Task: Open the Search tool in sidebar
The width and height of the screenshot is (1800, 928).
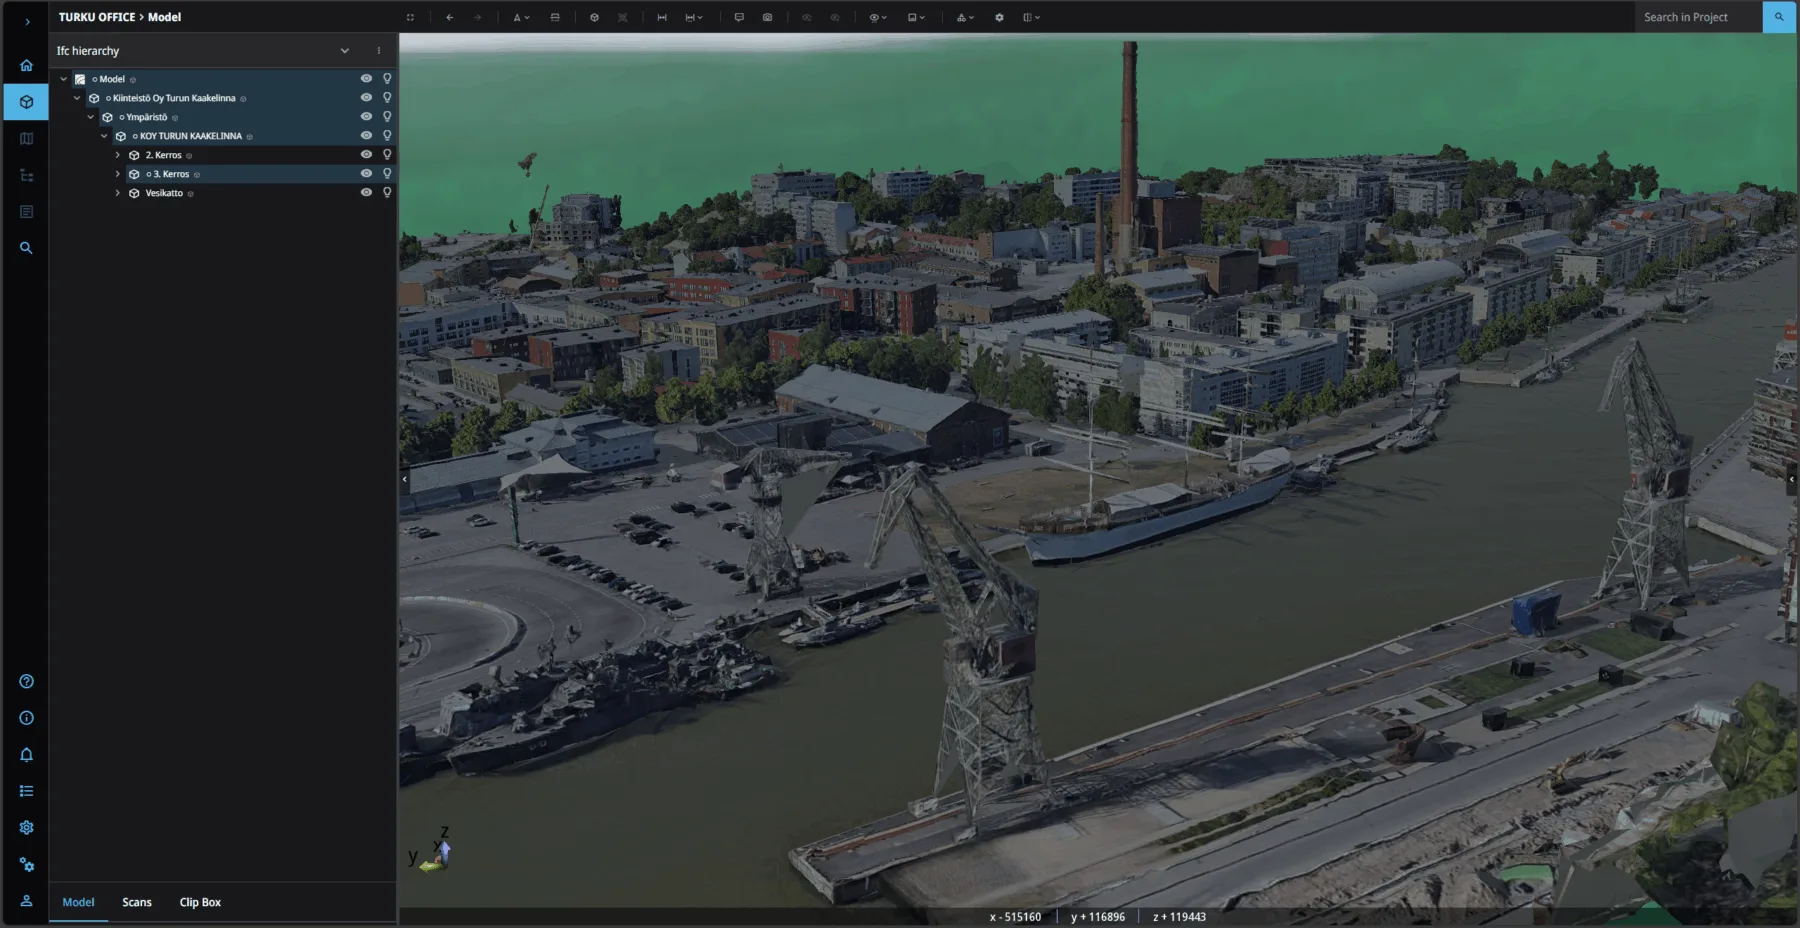Action: (x=26, y=248)
